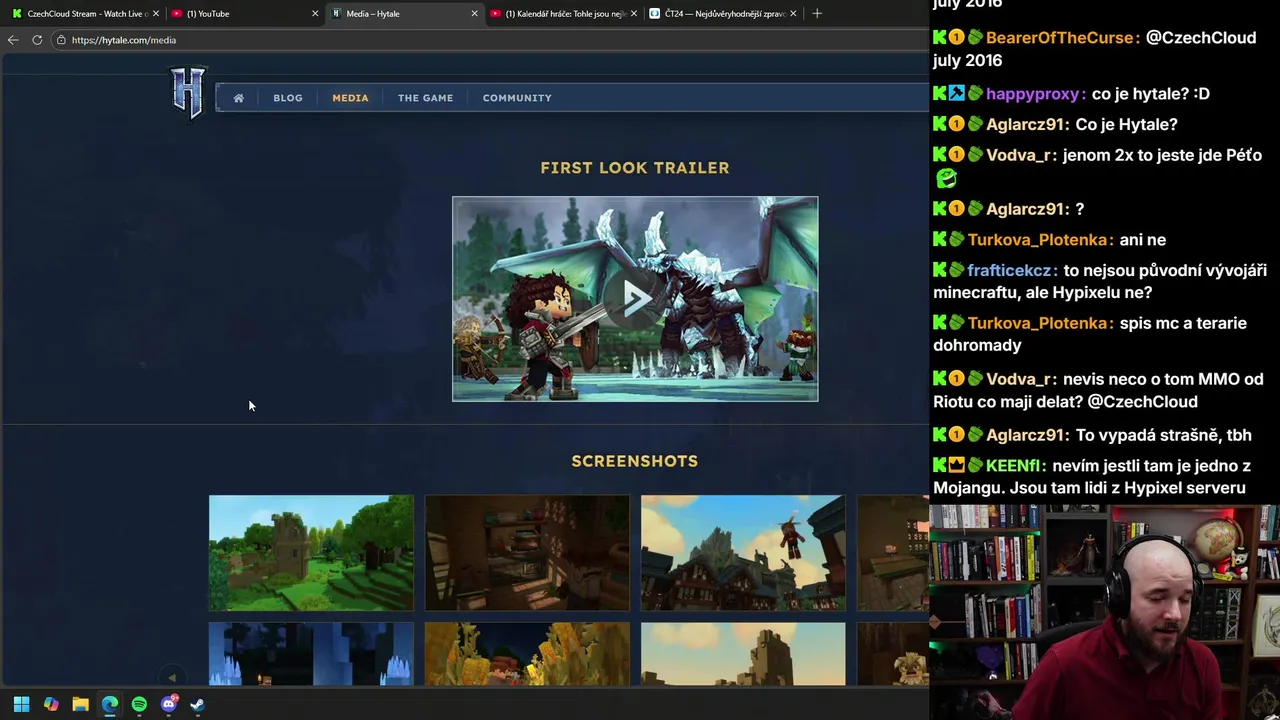The image size is (1280, 720).
Task: Go to Hytale home via house icon
Action: click(238, 98)
